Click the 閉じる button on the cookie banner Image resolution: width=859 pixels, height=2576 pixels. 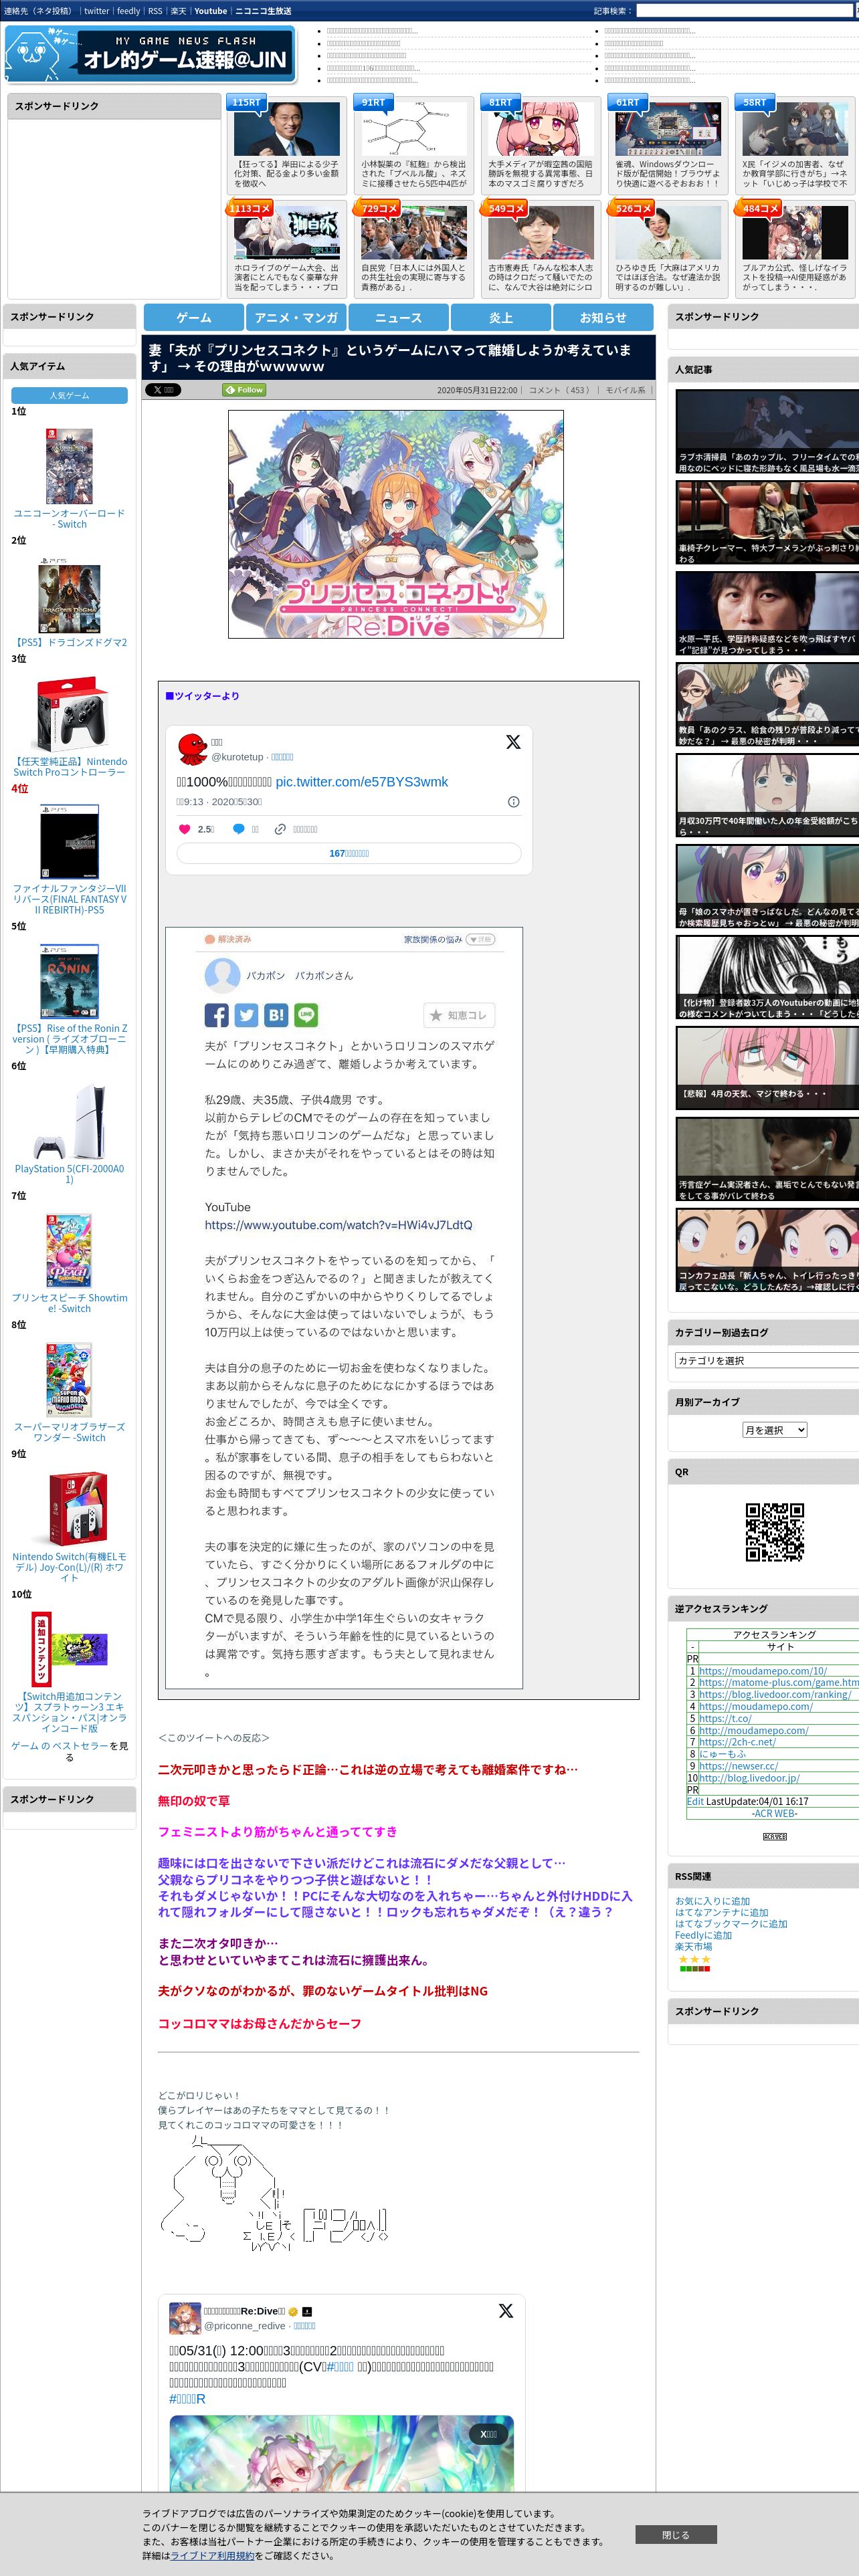pyautogui.click(x=675, y=2535)
